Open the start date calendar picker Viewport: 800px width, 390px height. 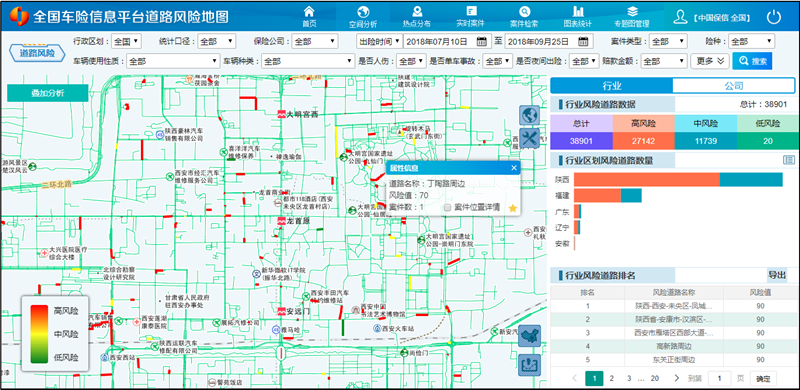[481, 41]
